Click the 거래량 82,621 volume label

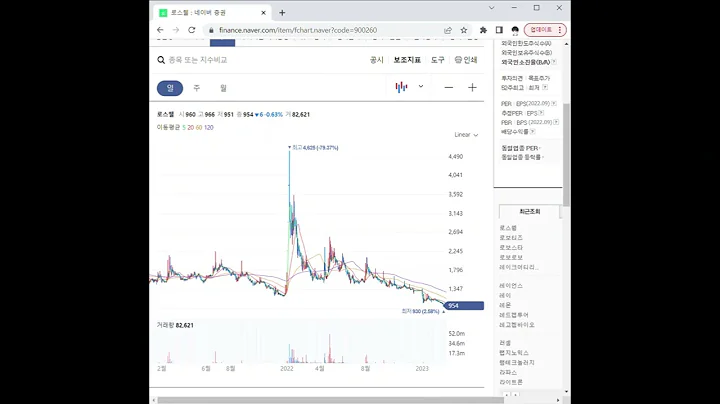(x=175, y=325)
